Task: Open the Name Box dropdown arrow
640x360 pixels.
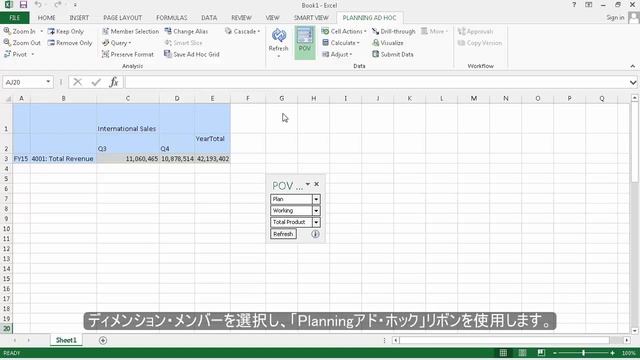Action: 48,82
